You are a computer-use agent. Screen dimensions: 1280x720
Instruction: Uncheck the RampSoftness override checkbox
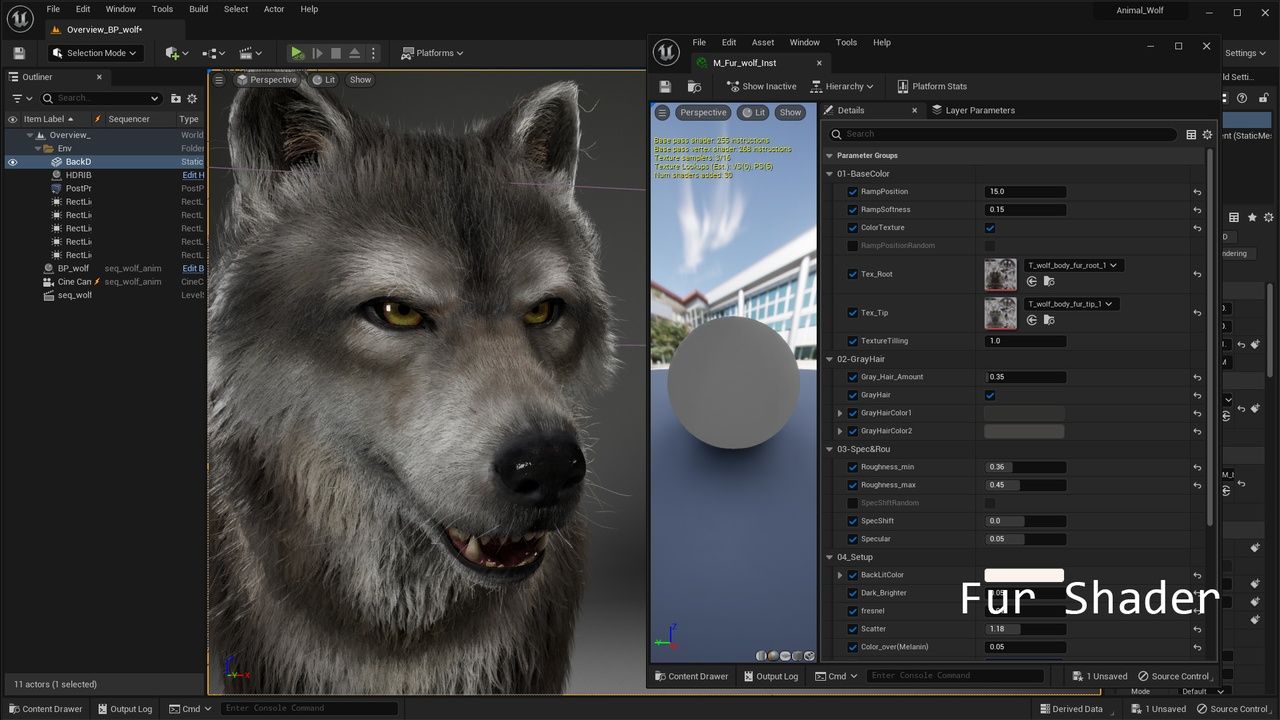[852, 210]
